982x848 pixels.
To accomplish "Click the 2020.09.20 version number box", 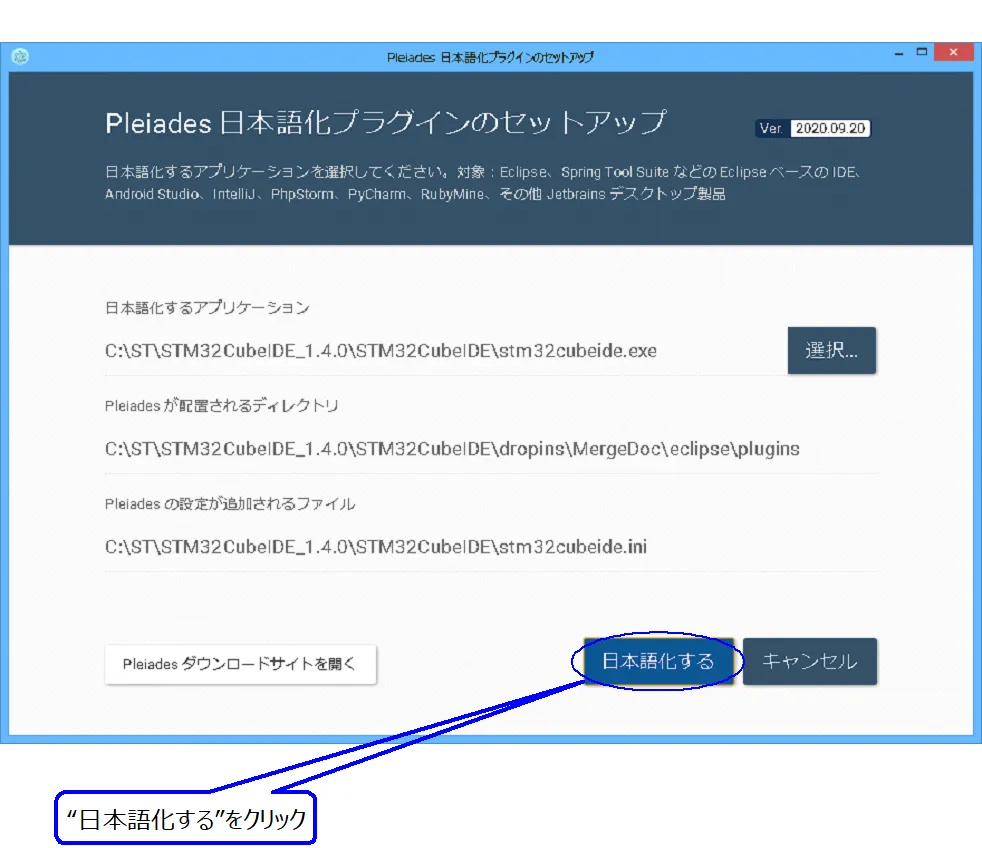I will pyautogui.click(x=830, y=128).
